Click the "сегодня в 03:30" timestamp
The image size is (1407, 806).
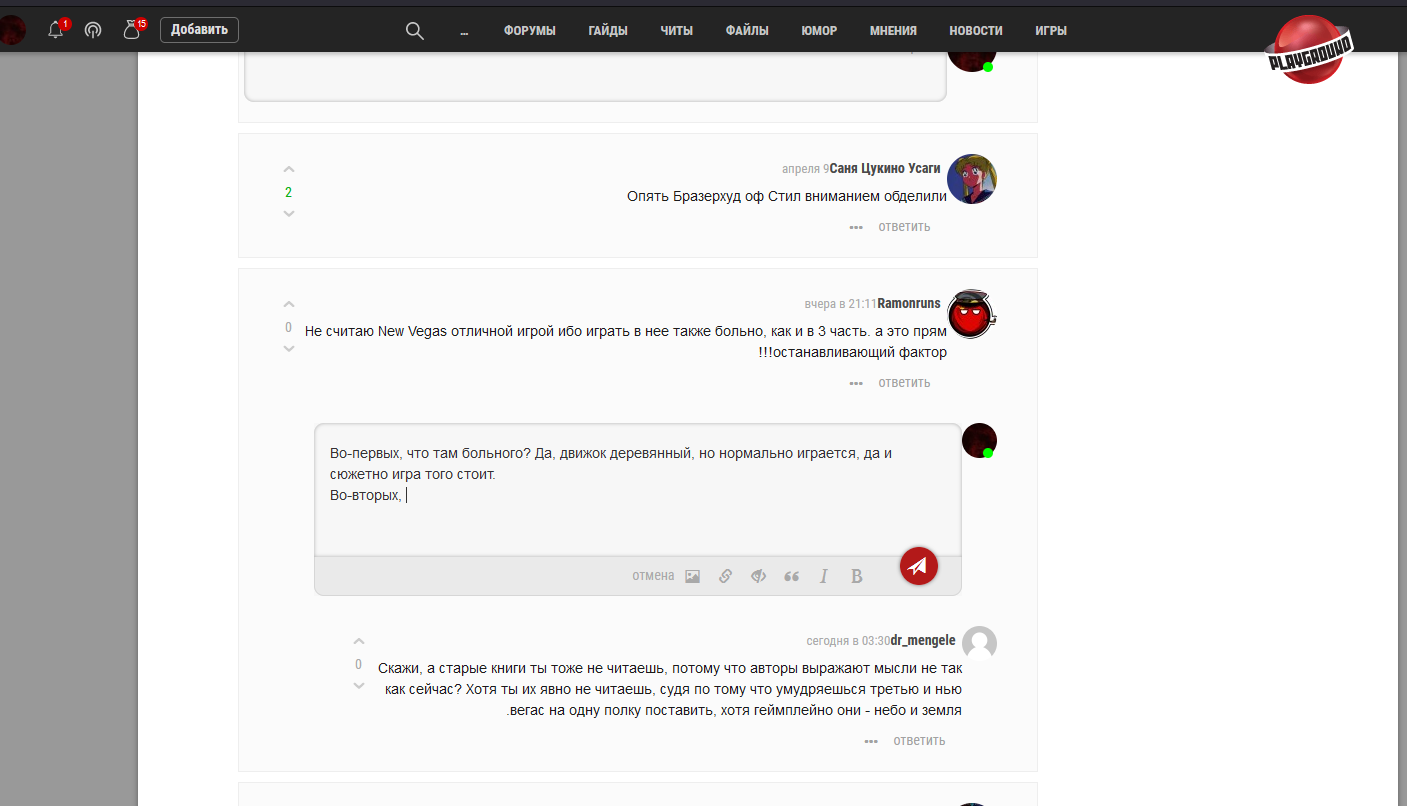click(x=848, y=641)
